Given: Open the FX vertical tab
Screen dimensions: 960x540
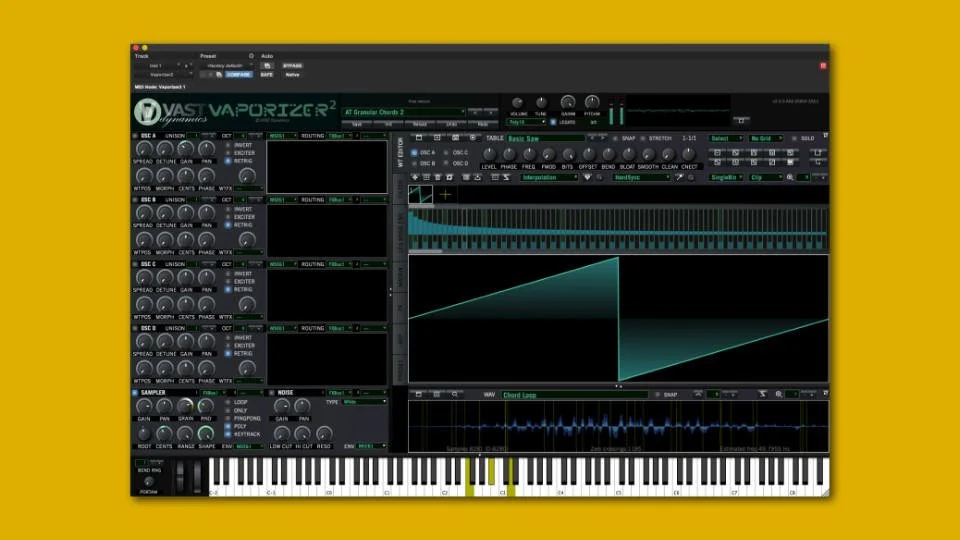Looking at the screenshot, I should (x=401, y=308).
